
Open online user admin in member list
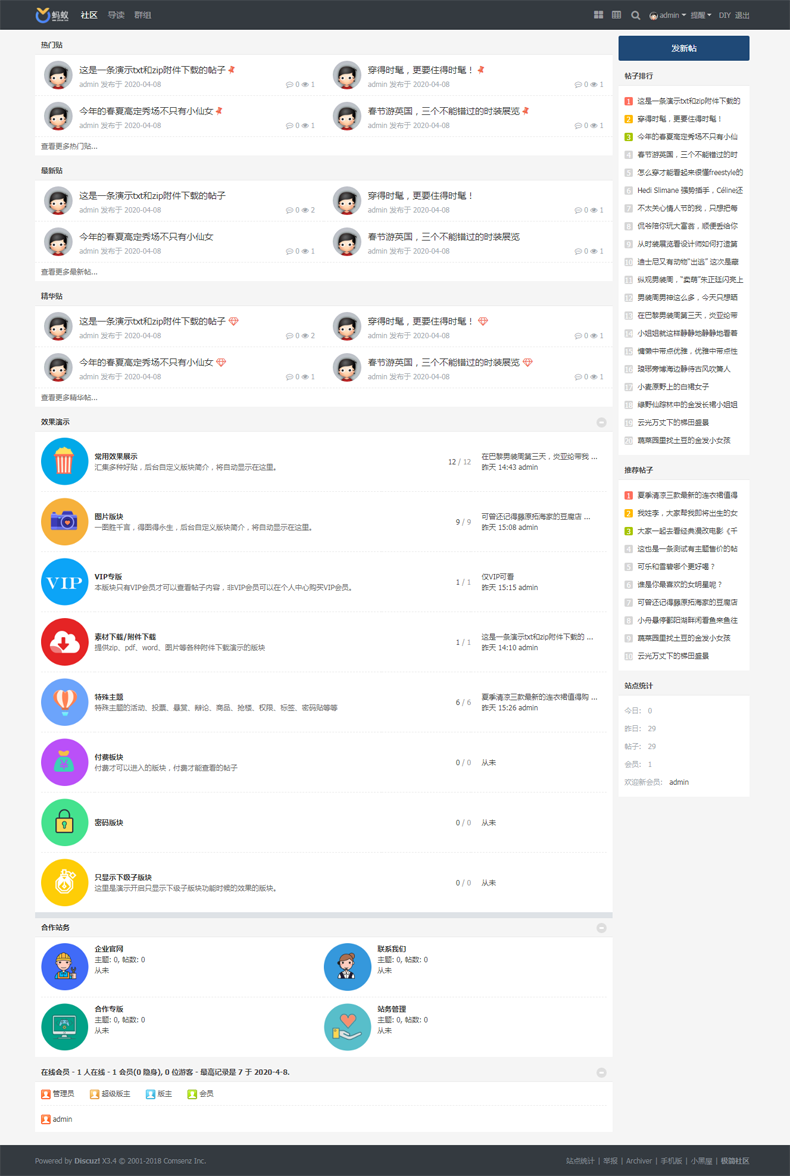click(62, 1119)
